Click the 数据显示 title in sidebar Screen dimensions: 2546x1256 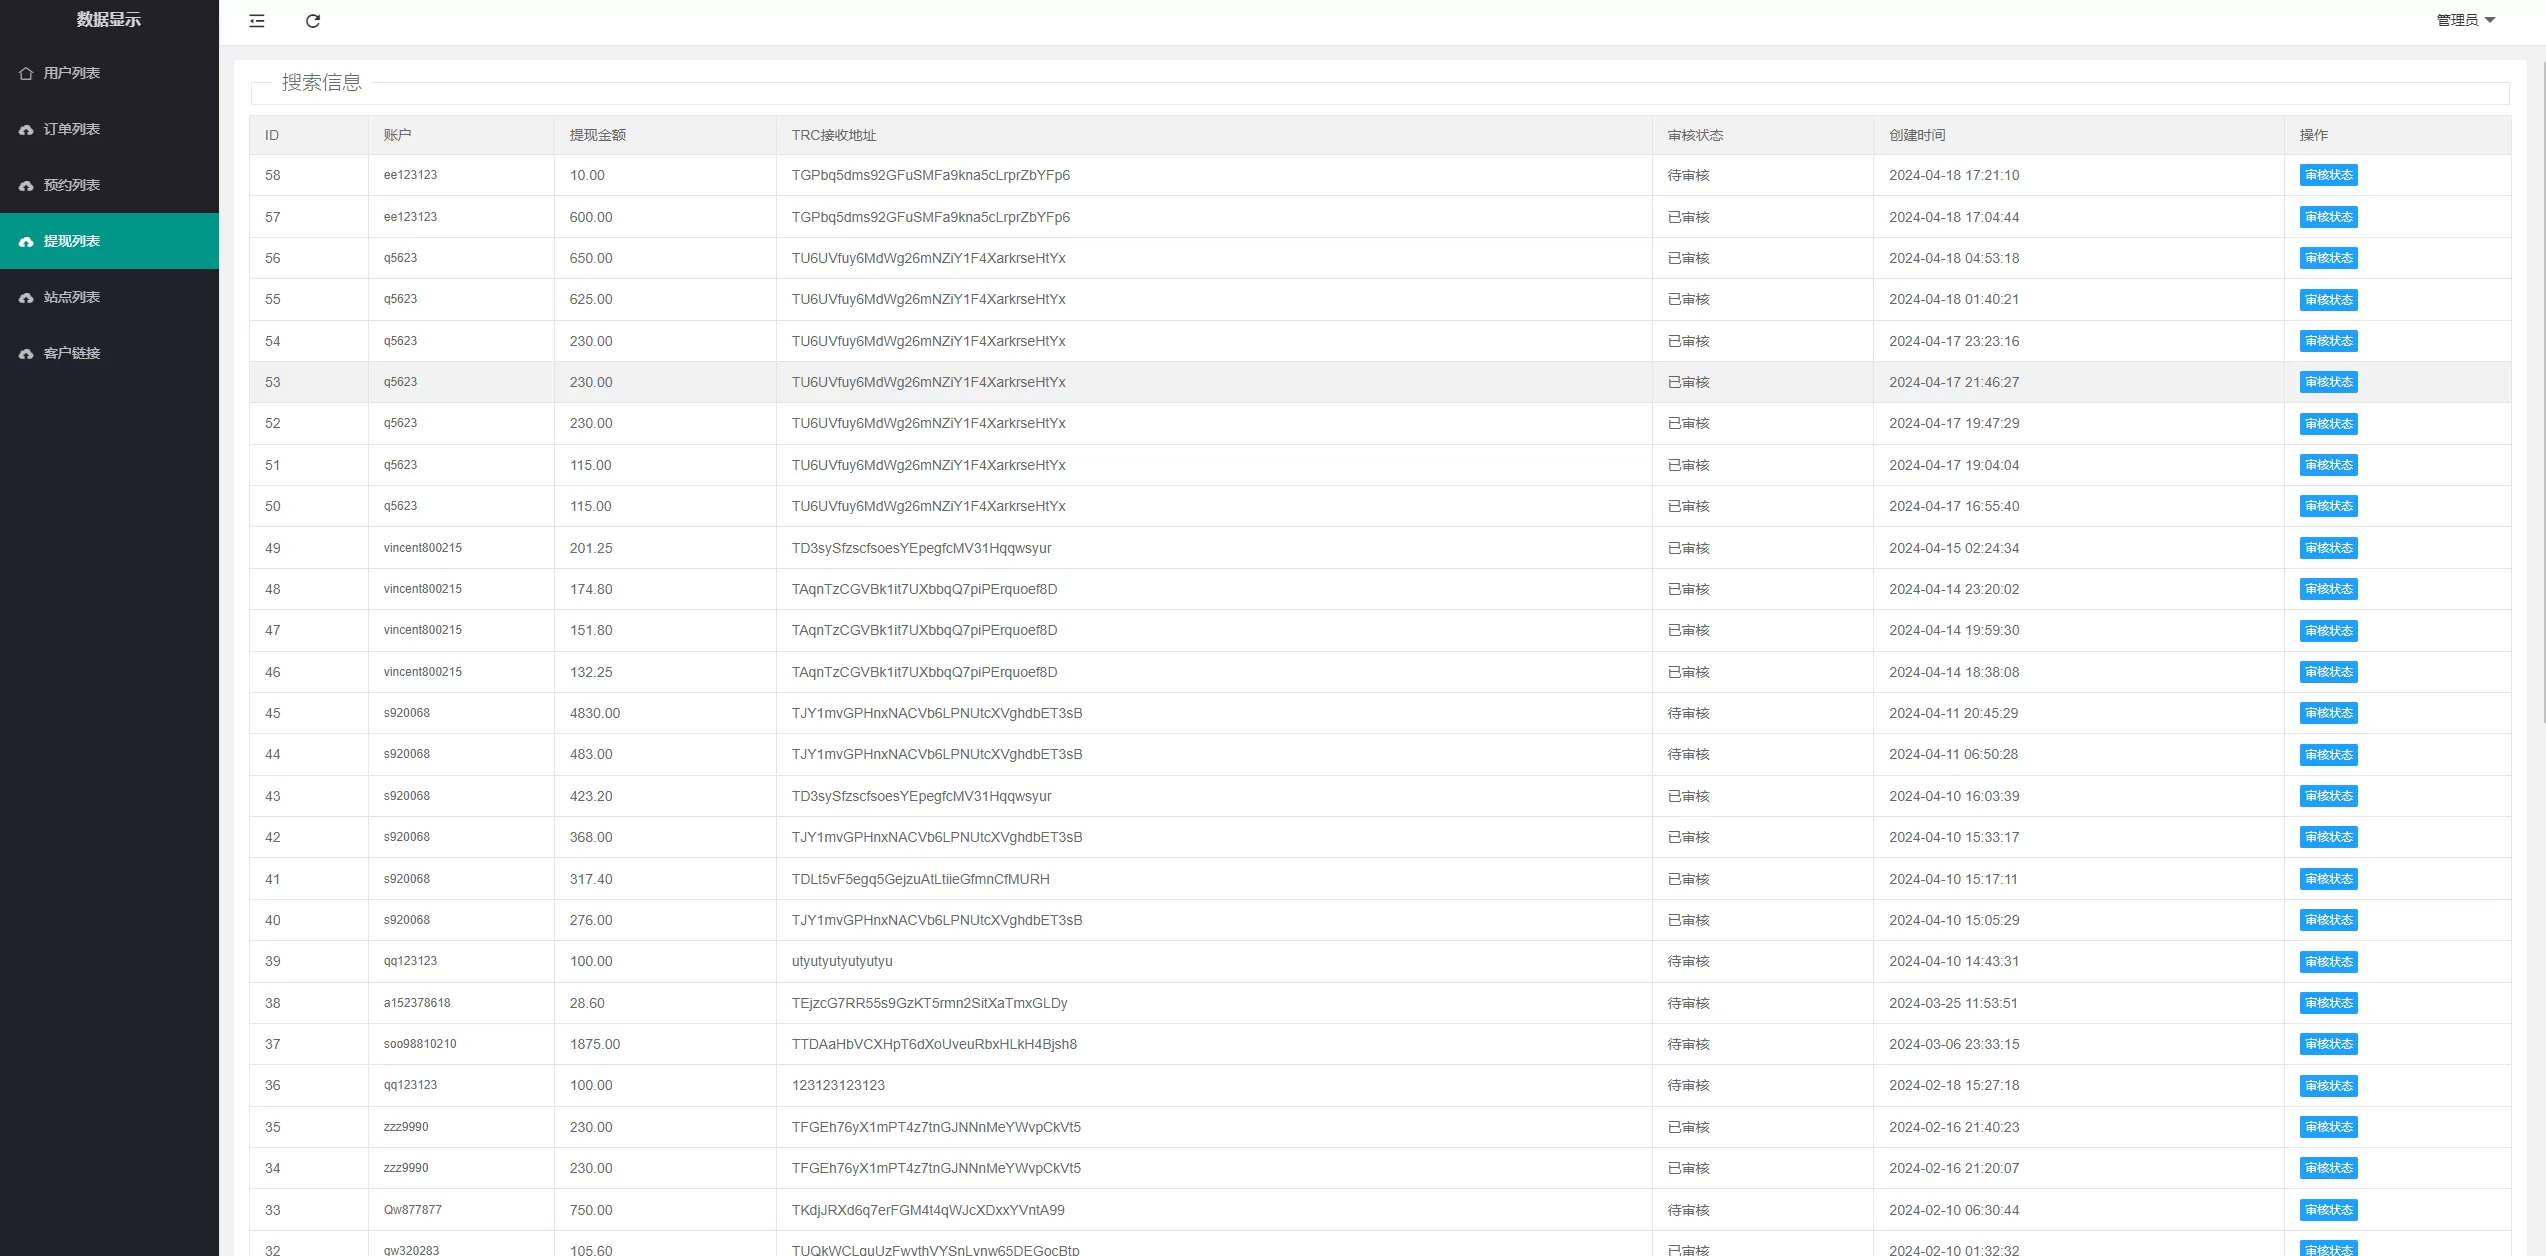109,20
